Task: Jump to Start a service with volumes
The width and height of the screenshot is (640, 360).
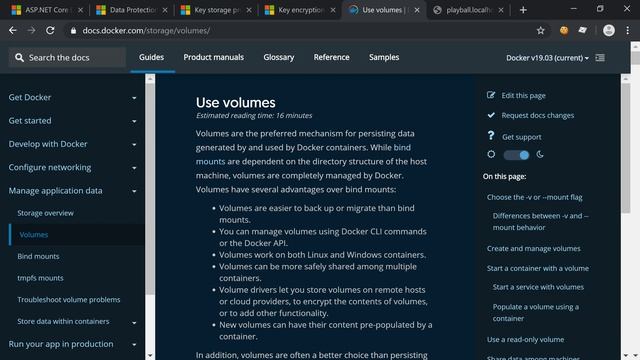Action: [x=538, y=287]
